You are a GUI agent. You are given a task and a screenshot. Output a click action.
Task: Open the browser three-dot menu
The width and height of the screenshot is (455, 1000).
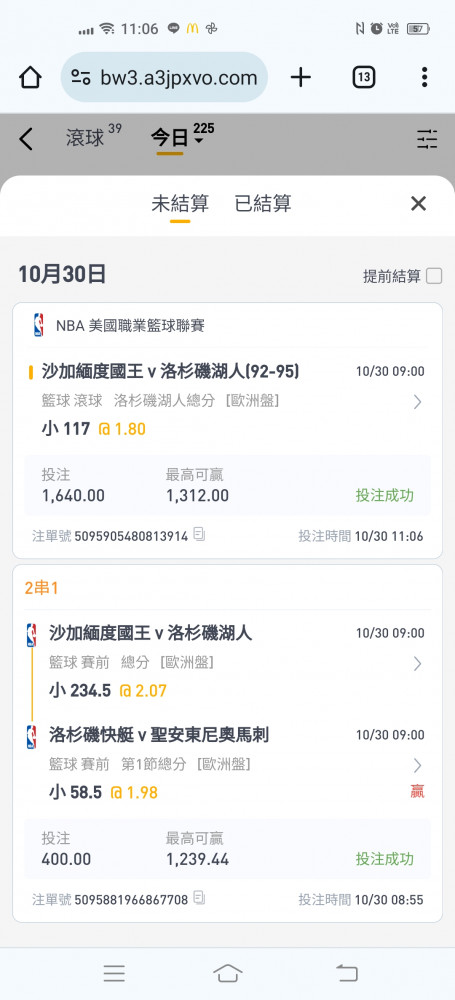(424, 78)
